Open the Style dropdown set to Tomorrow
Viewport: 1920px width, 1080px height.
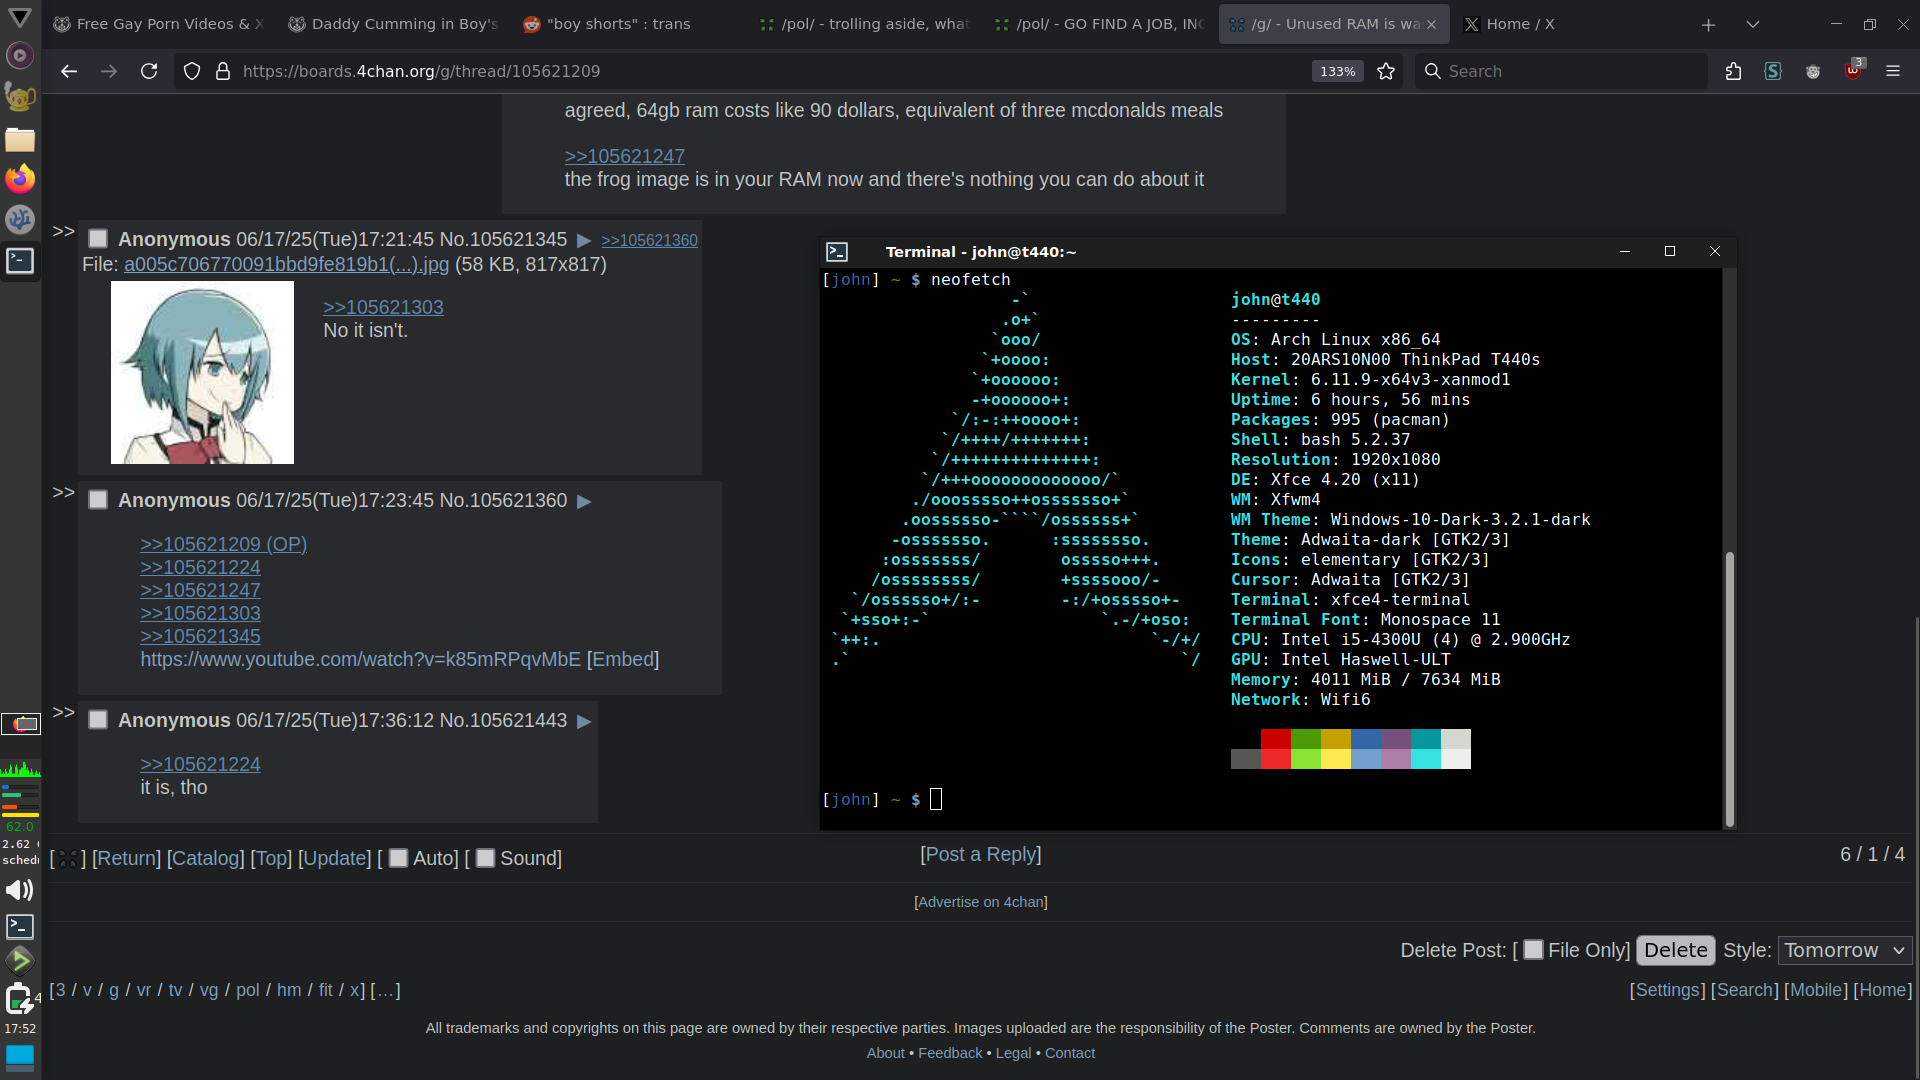[1844, 950]
